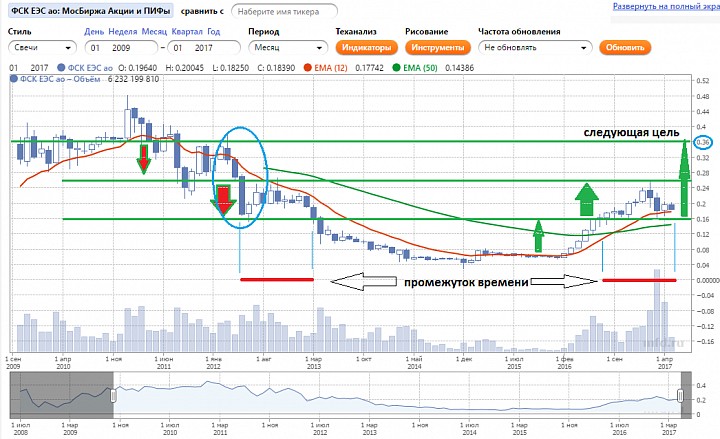This screenshot has width=720, height=439.
Task: Click the ticker compare input field
Action: (284, 11)
